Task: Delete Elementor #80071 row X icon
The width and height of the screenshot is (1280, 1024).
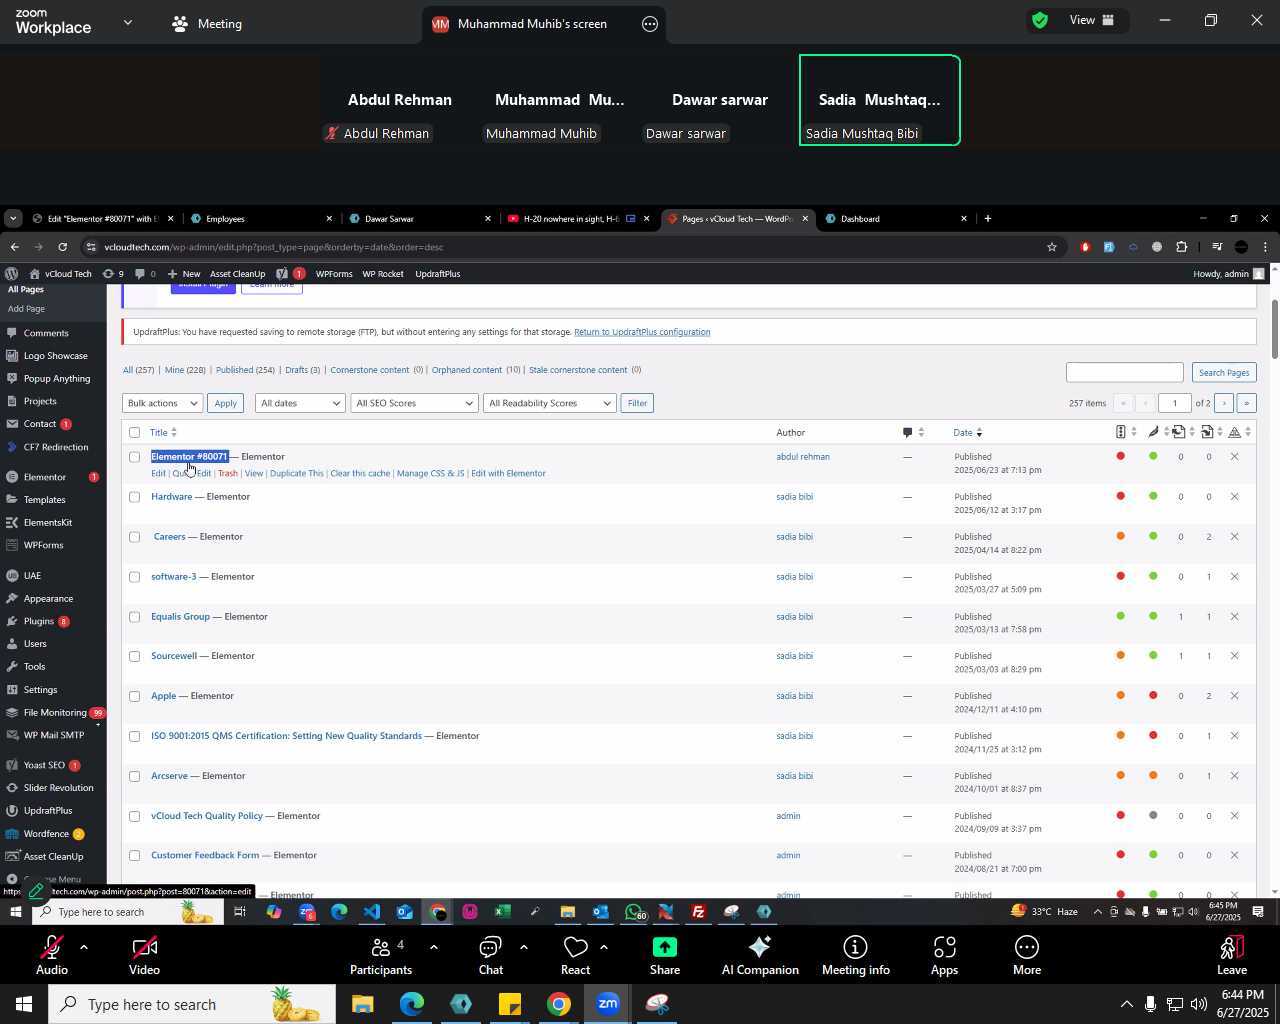Action: 1234,457
